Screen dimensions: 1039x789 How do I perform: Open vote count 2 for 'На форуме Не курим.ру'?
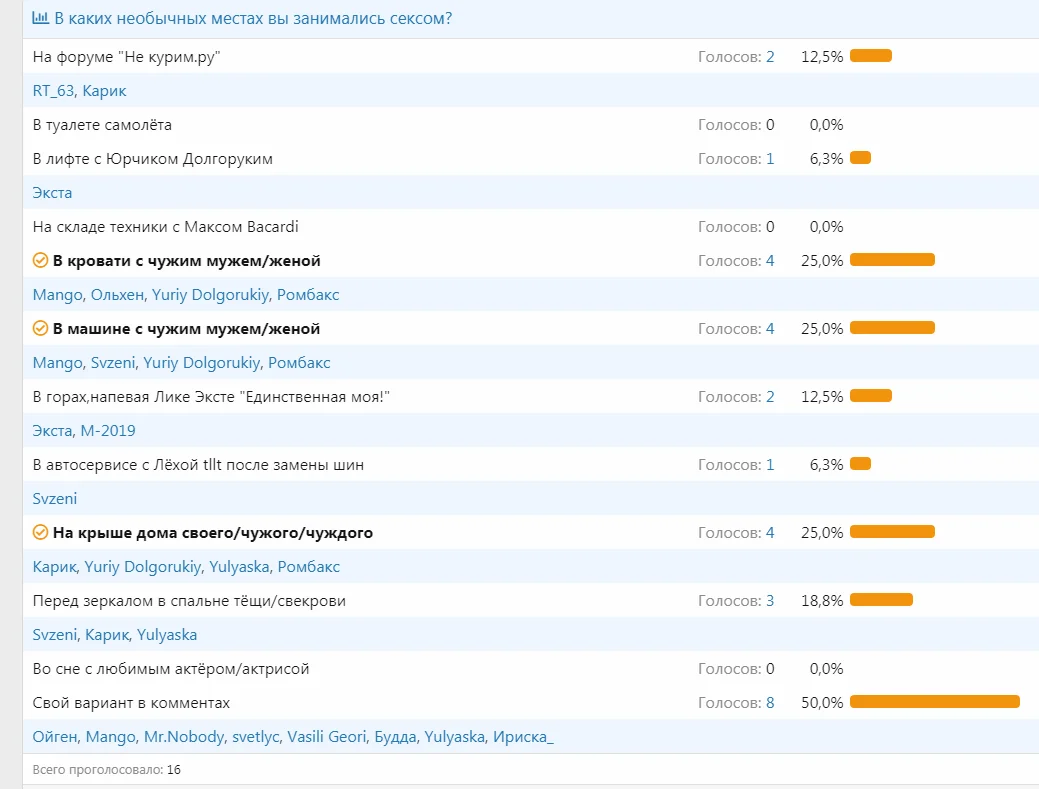click(770, 57)
